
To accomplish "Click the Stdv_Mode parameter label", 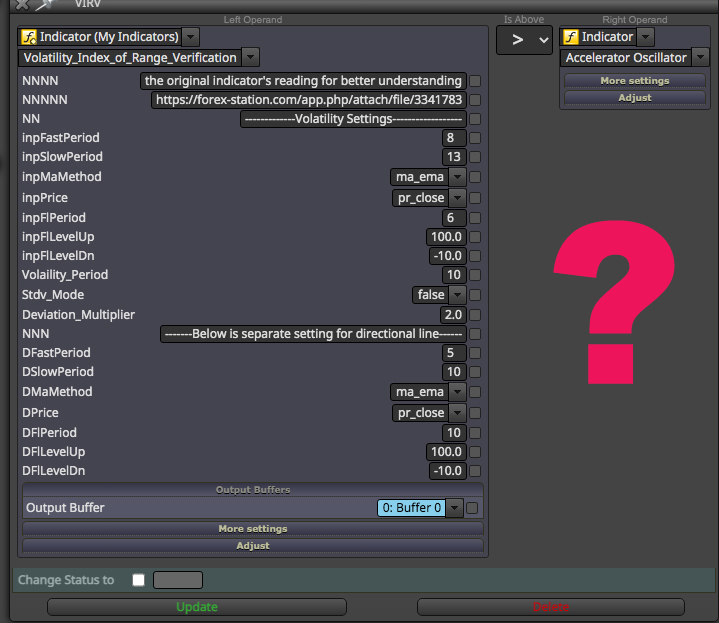I will [53, 295].
